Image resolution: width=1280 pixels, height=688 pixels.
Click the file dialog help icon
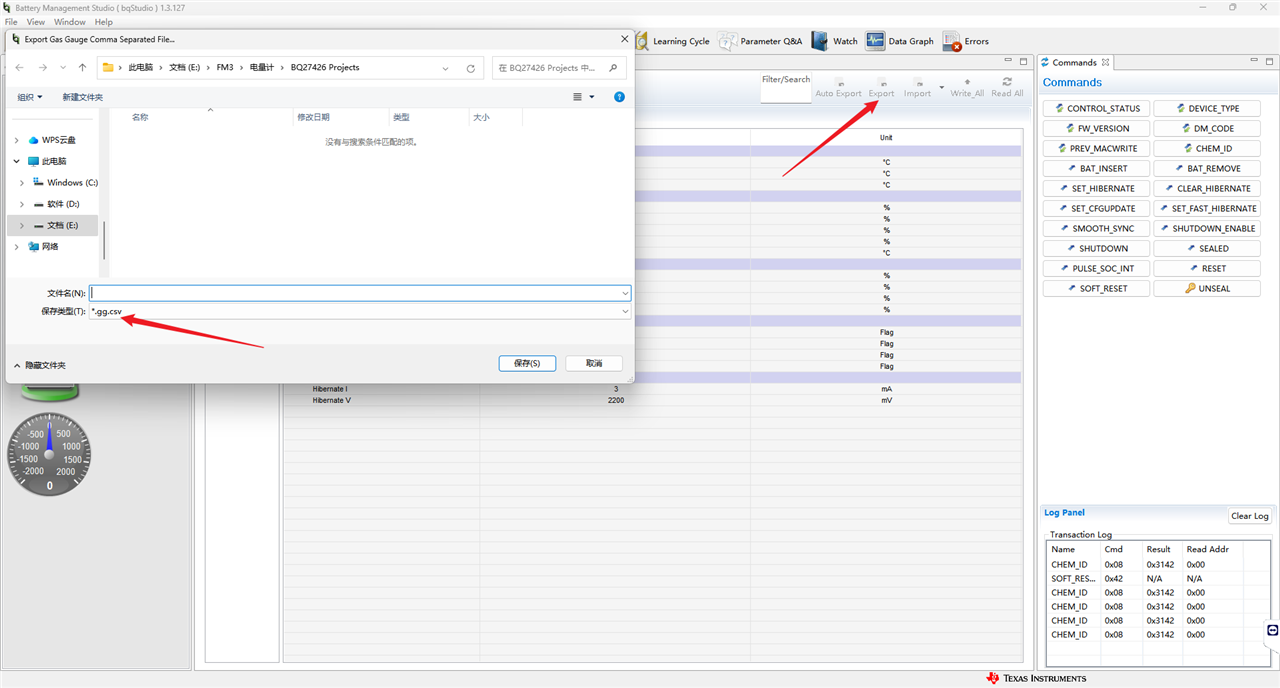619,97
